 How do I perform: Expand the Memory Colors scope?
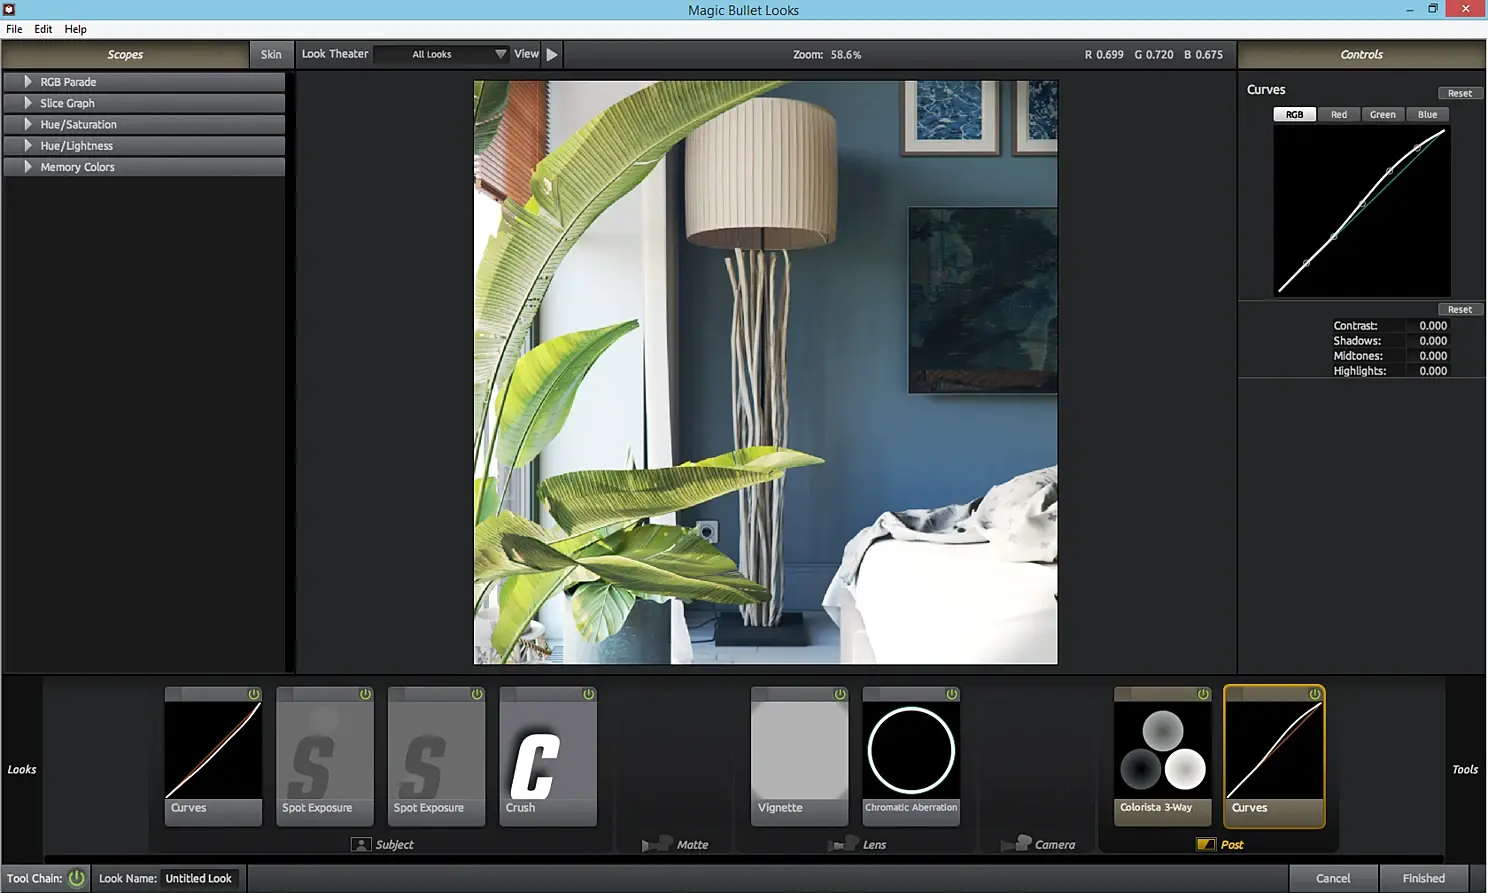[144, 167]
